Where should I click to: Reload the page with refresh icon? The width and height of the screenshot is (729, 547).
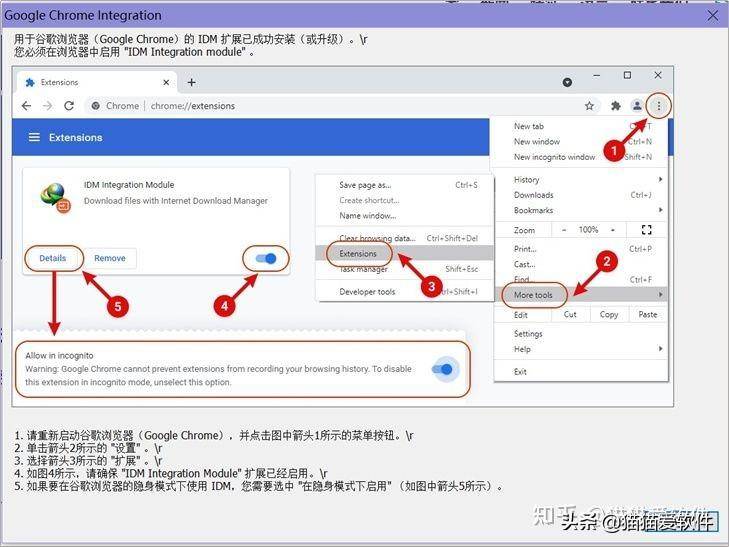[69, 106]
